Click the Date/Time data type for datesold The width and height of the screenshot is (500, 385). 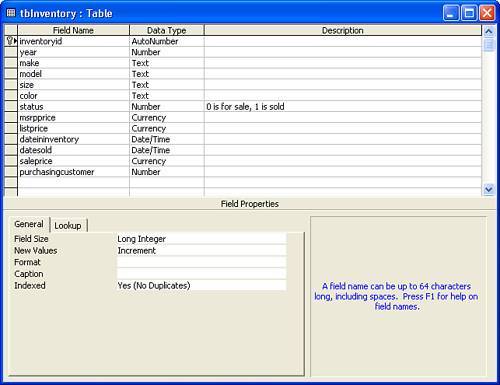pyautogui.click(x=167, y=150)
